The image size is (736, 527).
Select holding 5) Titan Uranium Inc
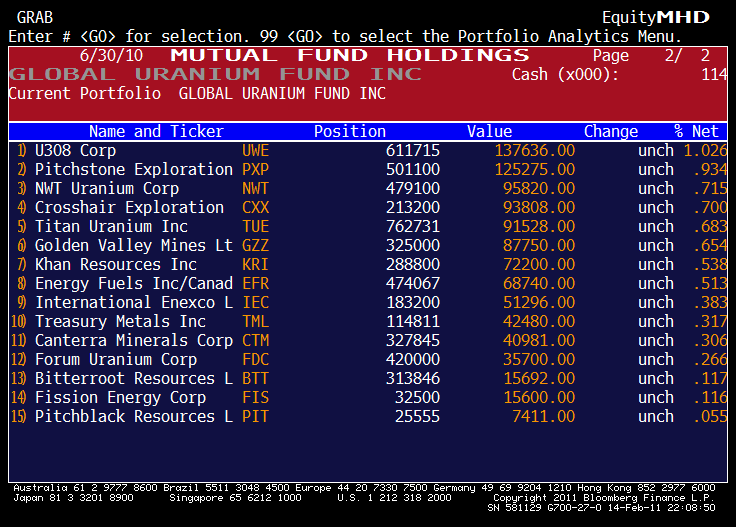click(368, 227)
